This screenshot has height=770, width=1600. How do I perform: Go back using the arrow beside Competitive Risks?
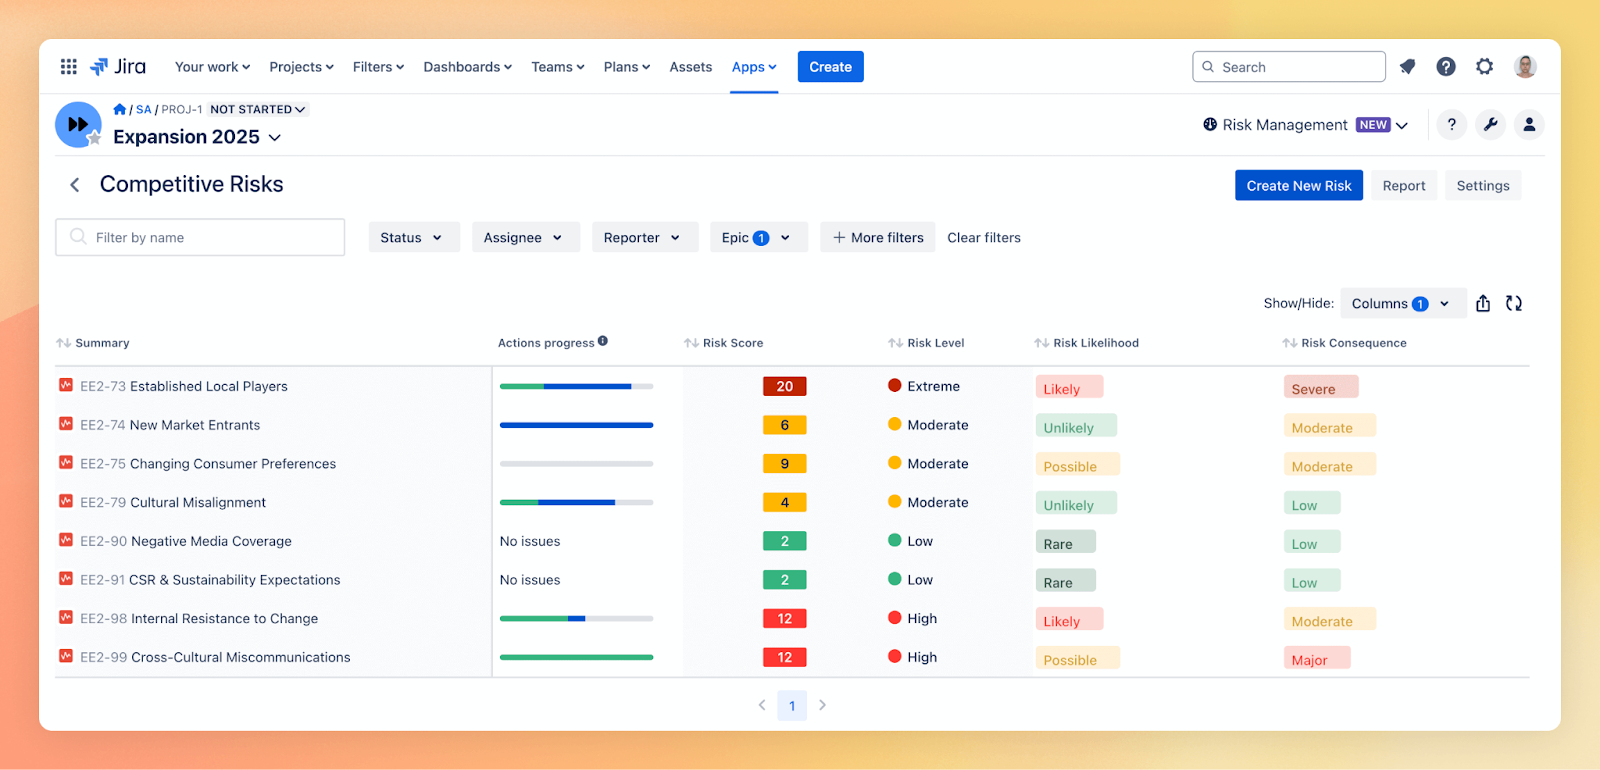click(x=74, y=185)
